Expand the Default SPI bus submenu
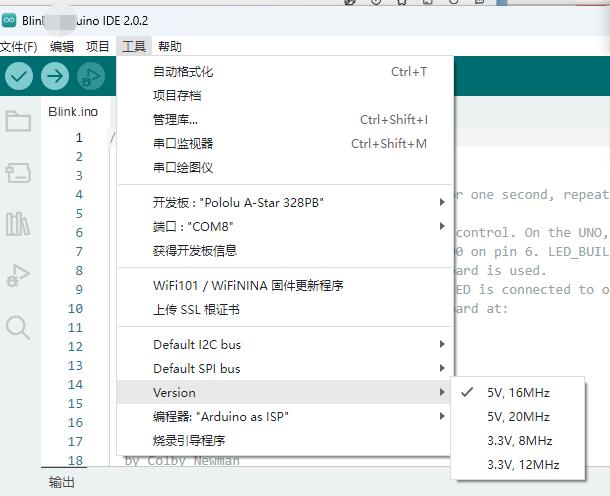This screenshot has width=610, height=496. pos(285,368)
